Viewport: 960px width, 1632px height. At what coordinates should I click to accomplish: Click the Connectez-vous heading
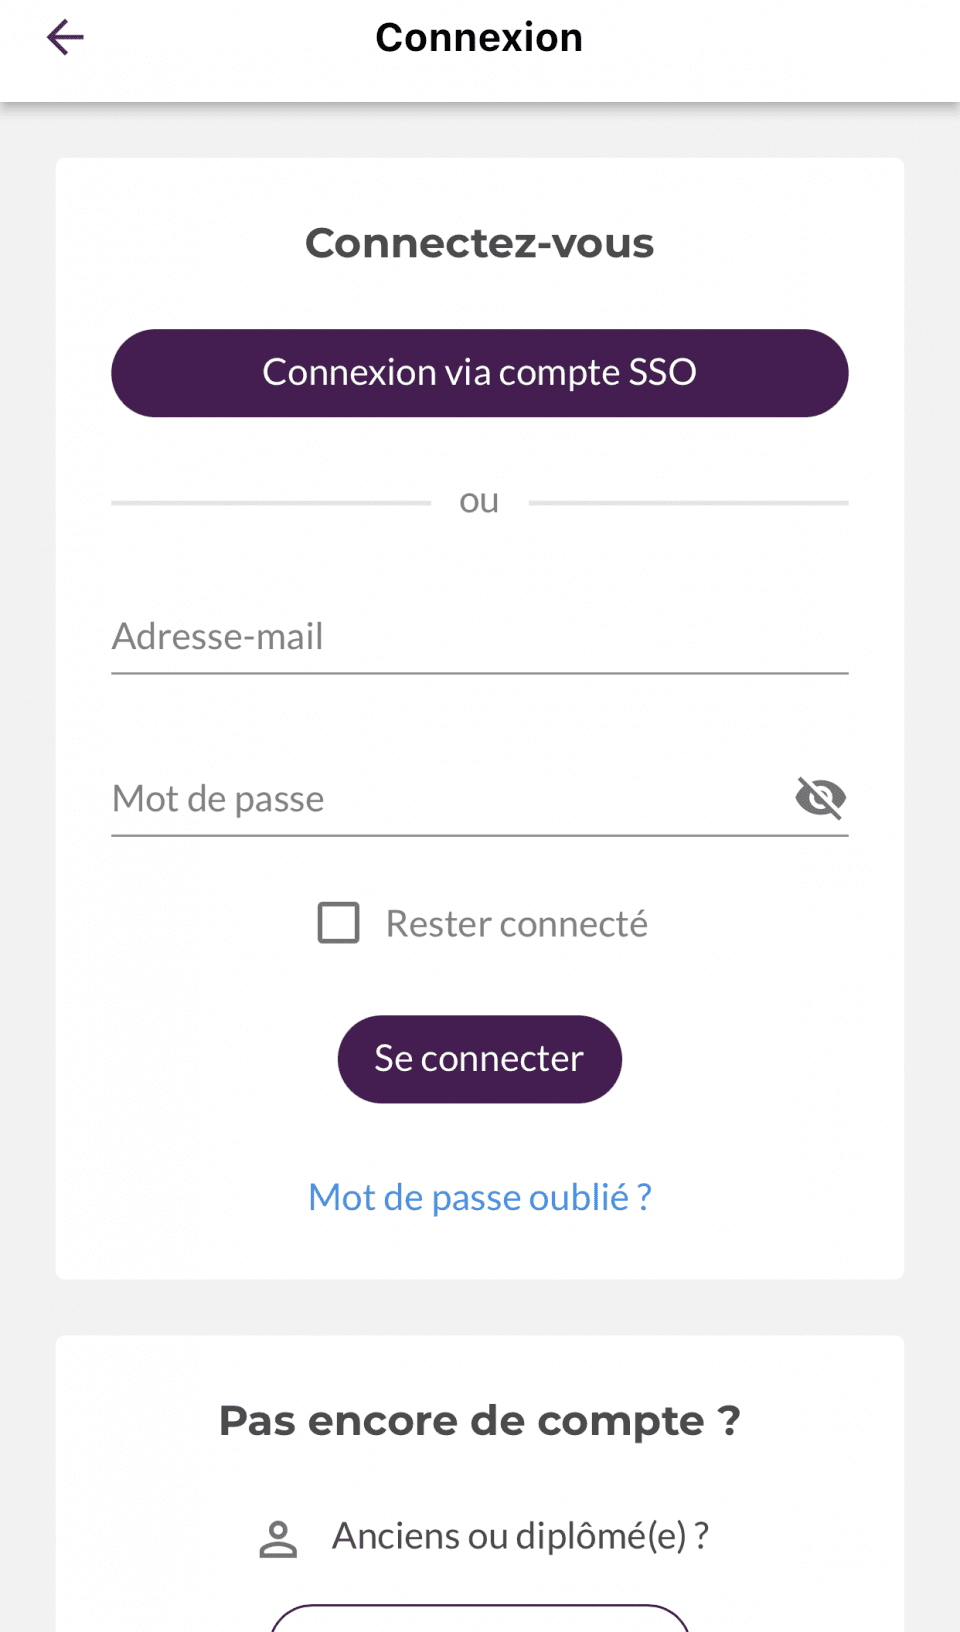coord(480,243)
